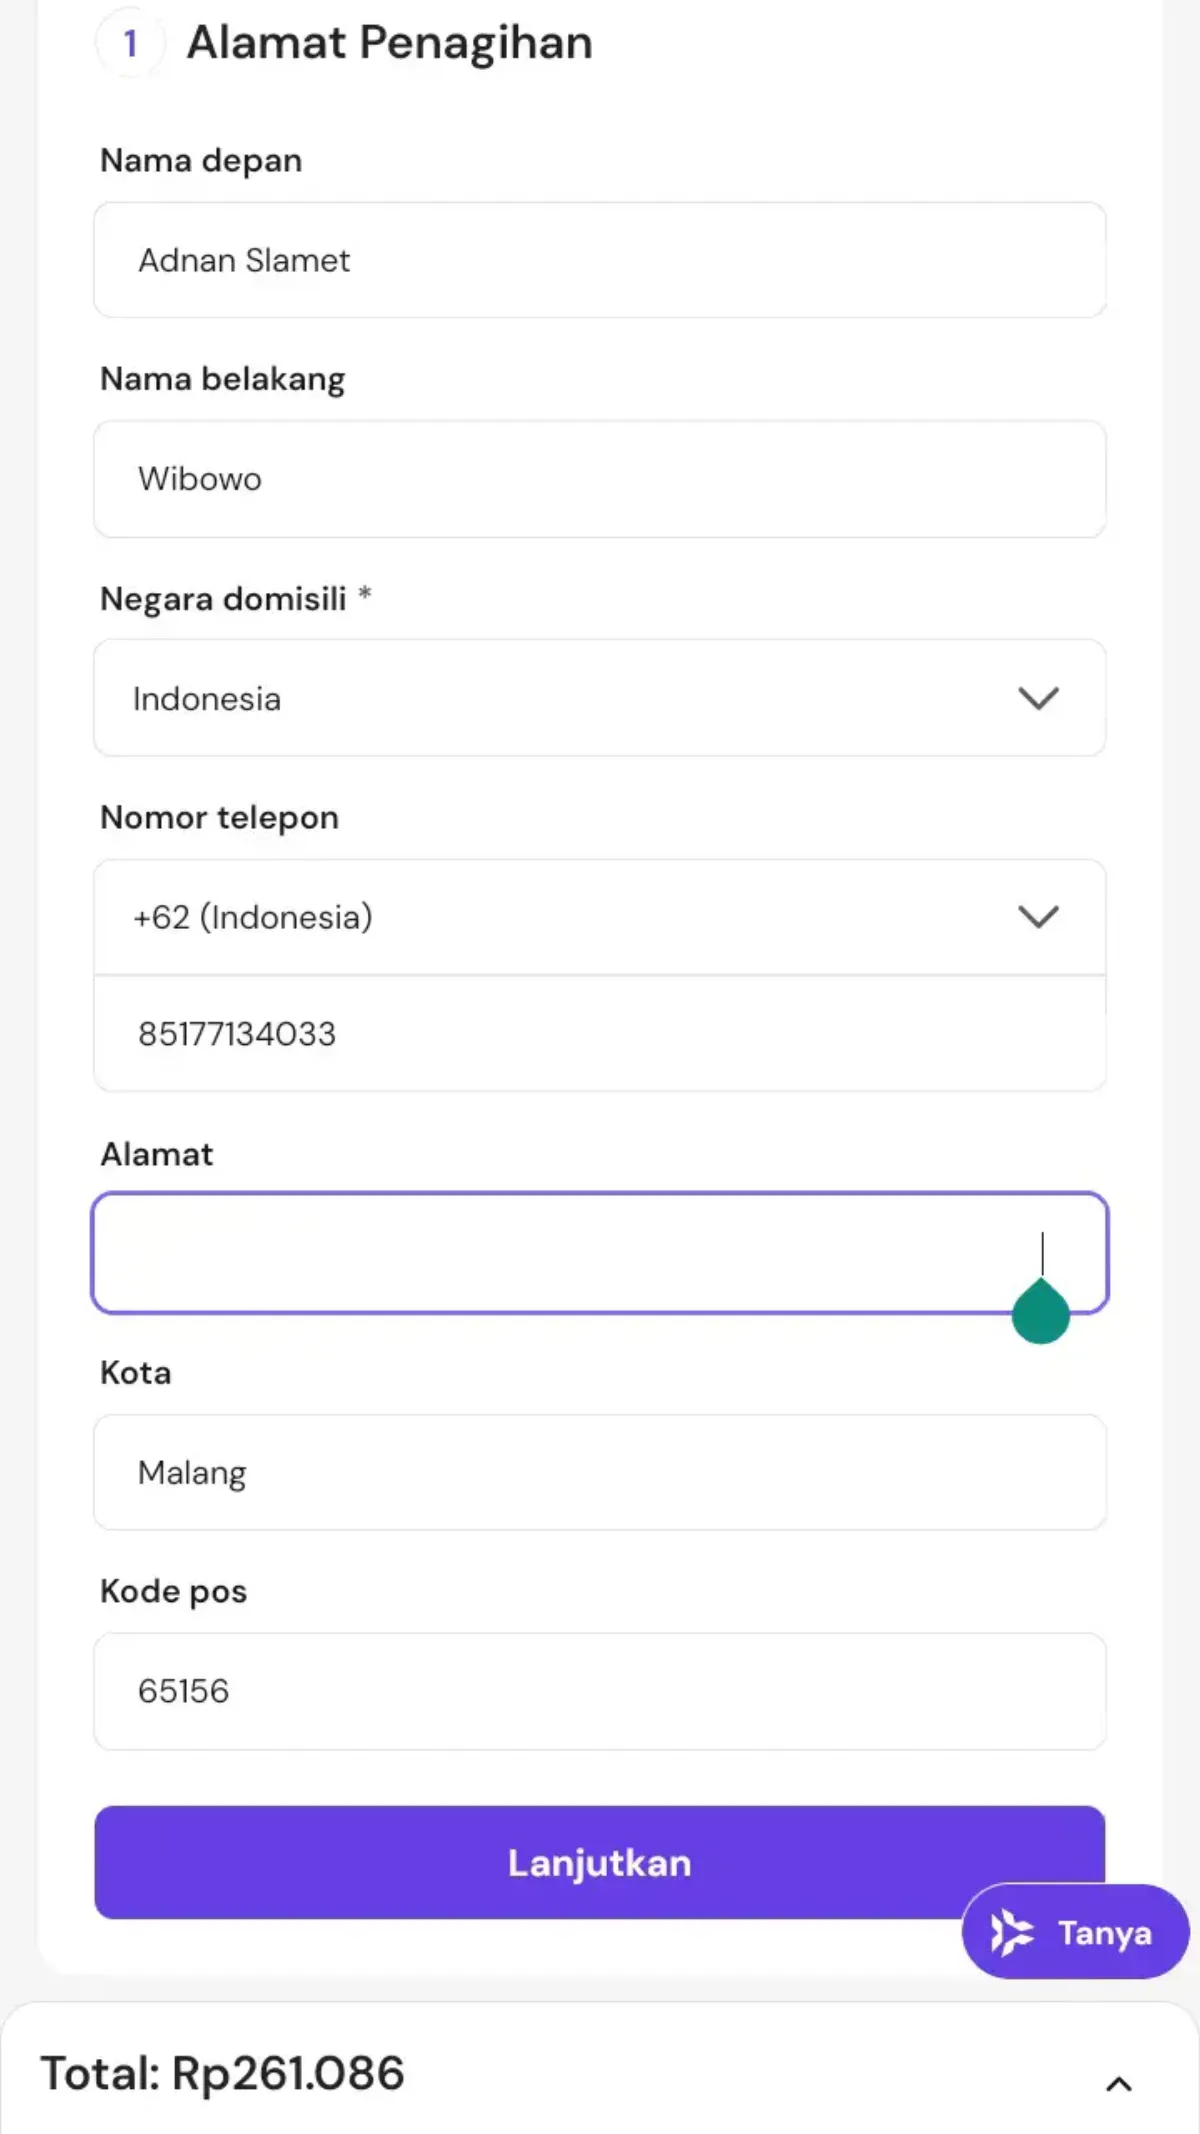Click the chevron in Negara domisili field
The width and height of the screenshot is (1200, 2134).
click(x=1038, y=698)
